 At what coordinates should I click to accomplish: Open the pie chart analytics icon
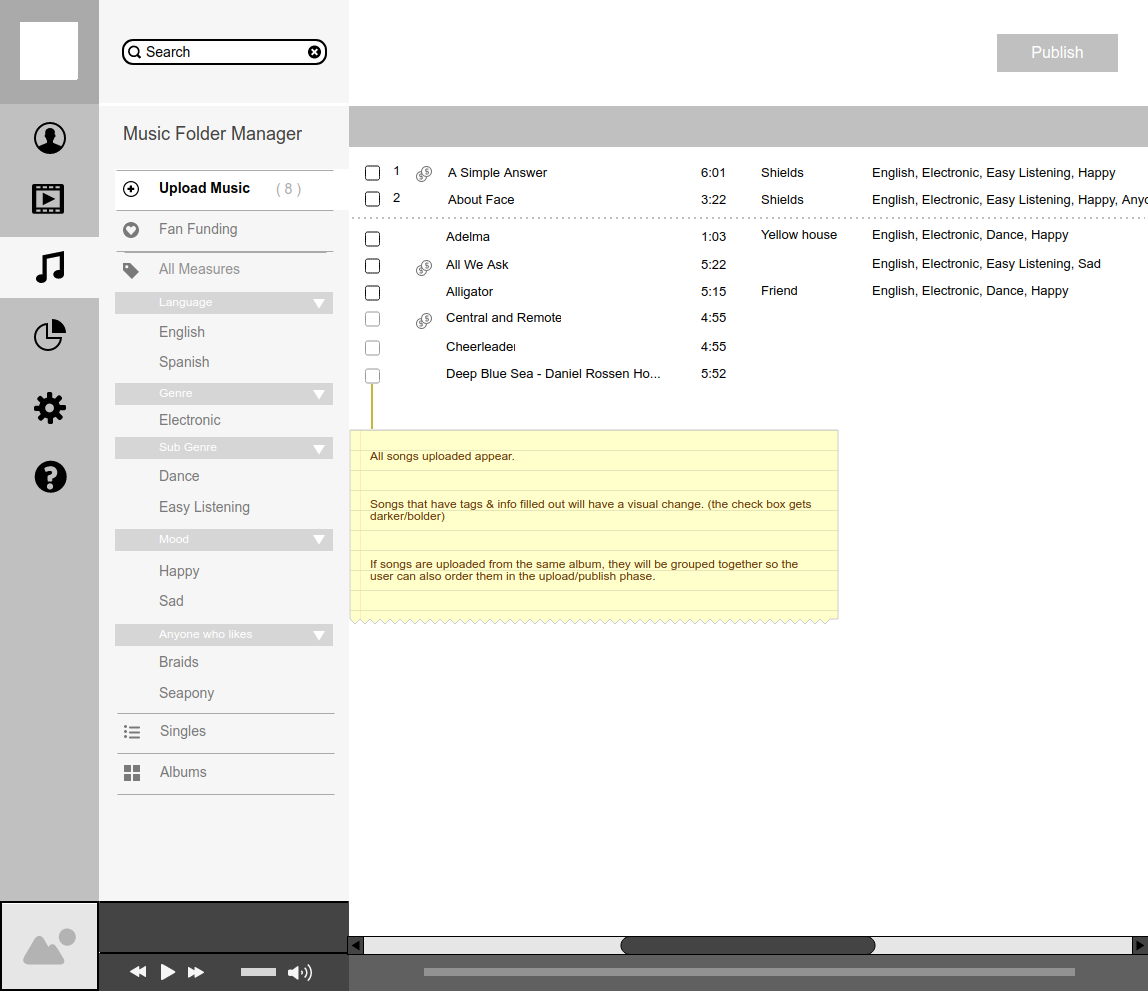[x=50, y=335]
